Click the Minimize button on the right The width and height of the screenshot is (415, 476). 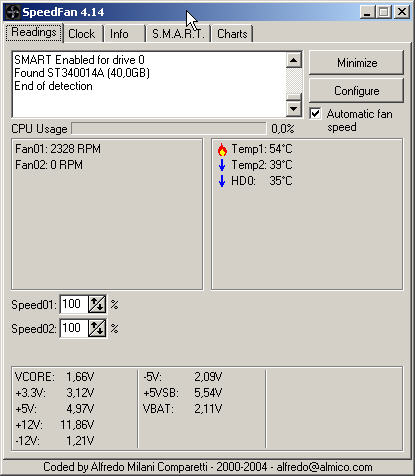(356, 63)
